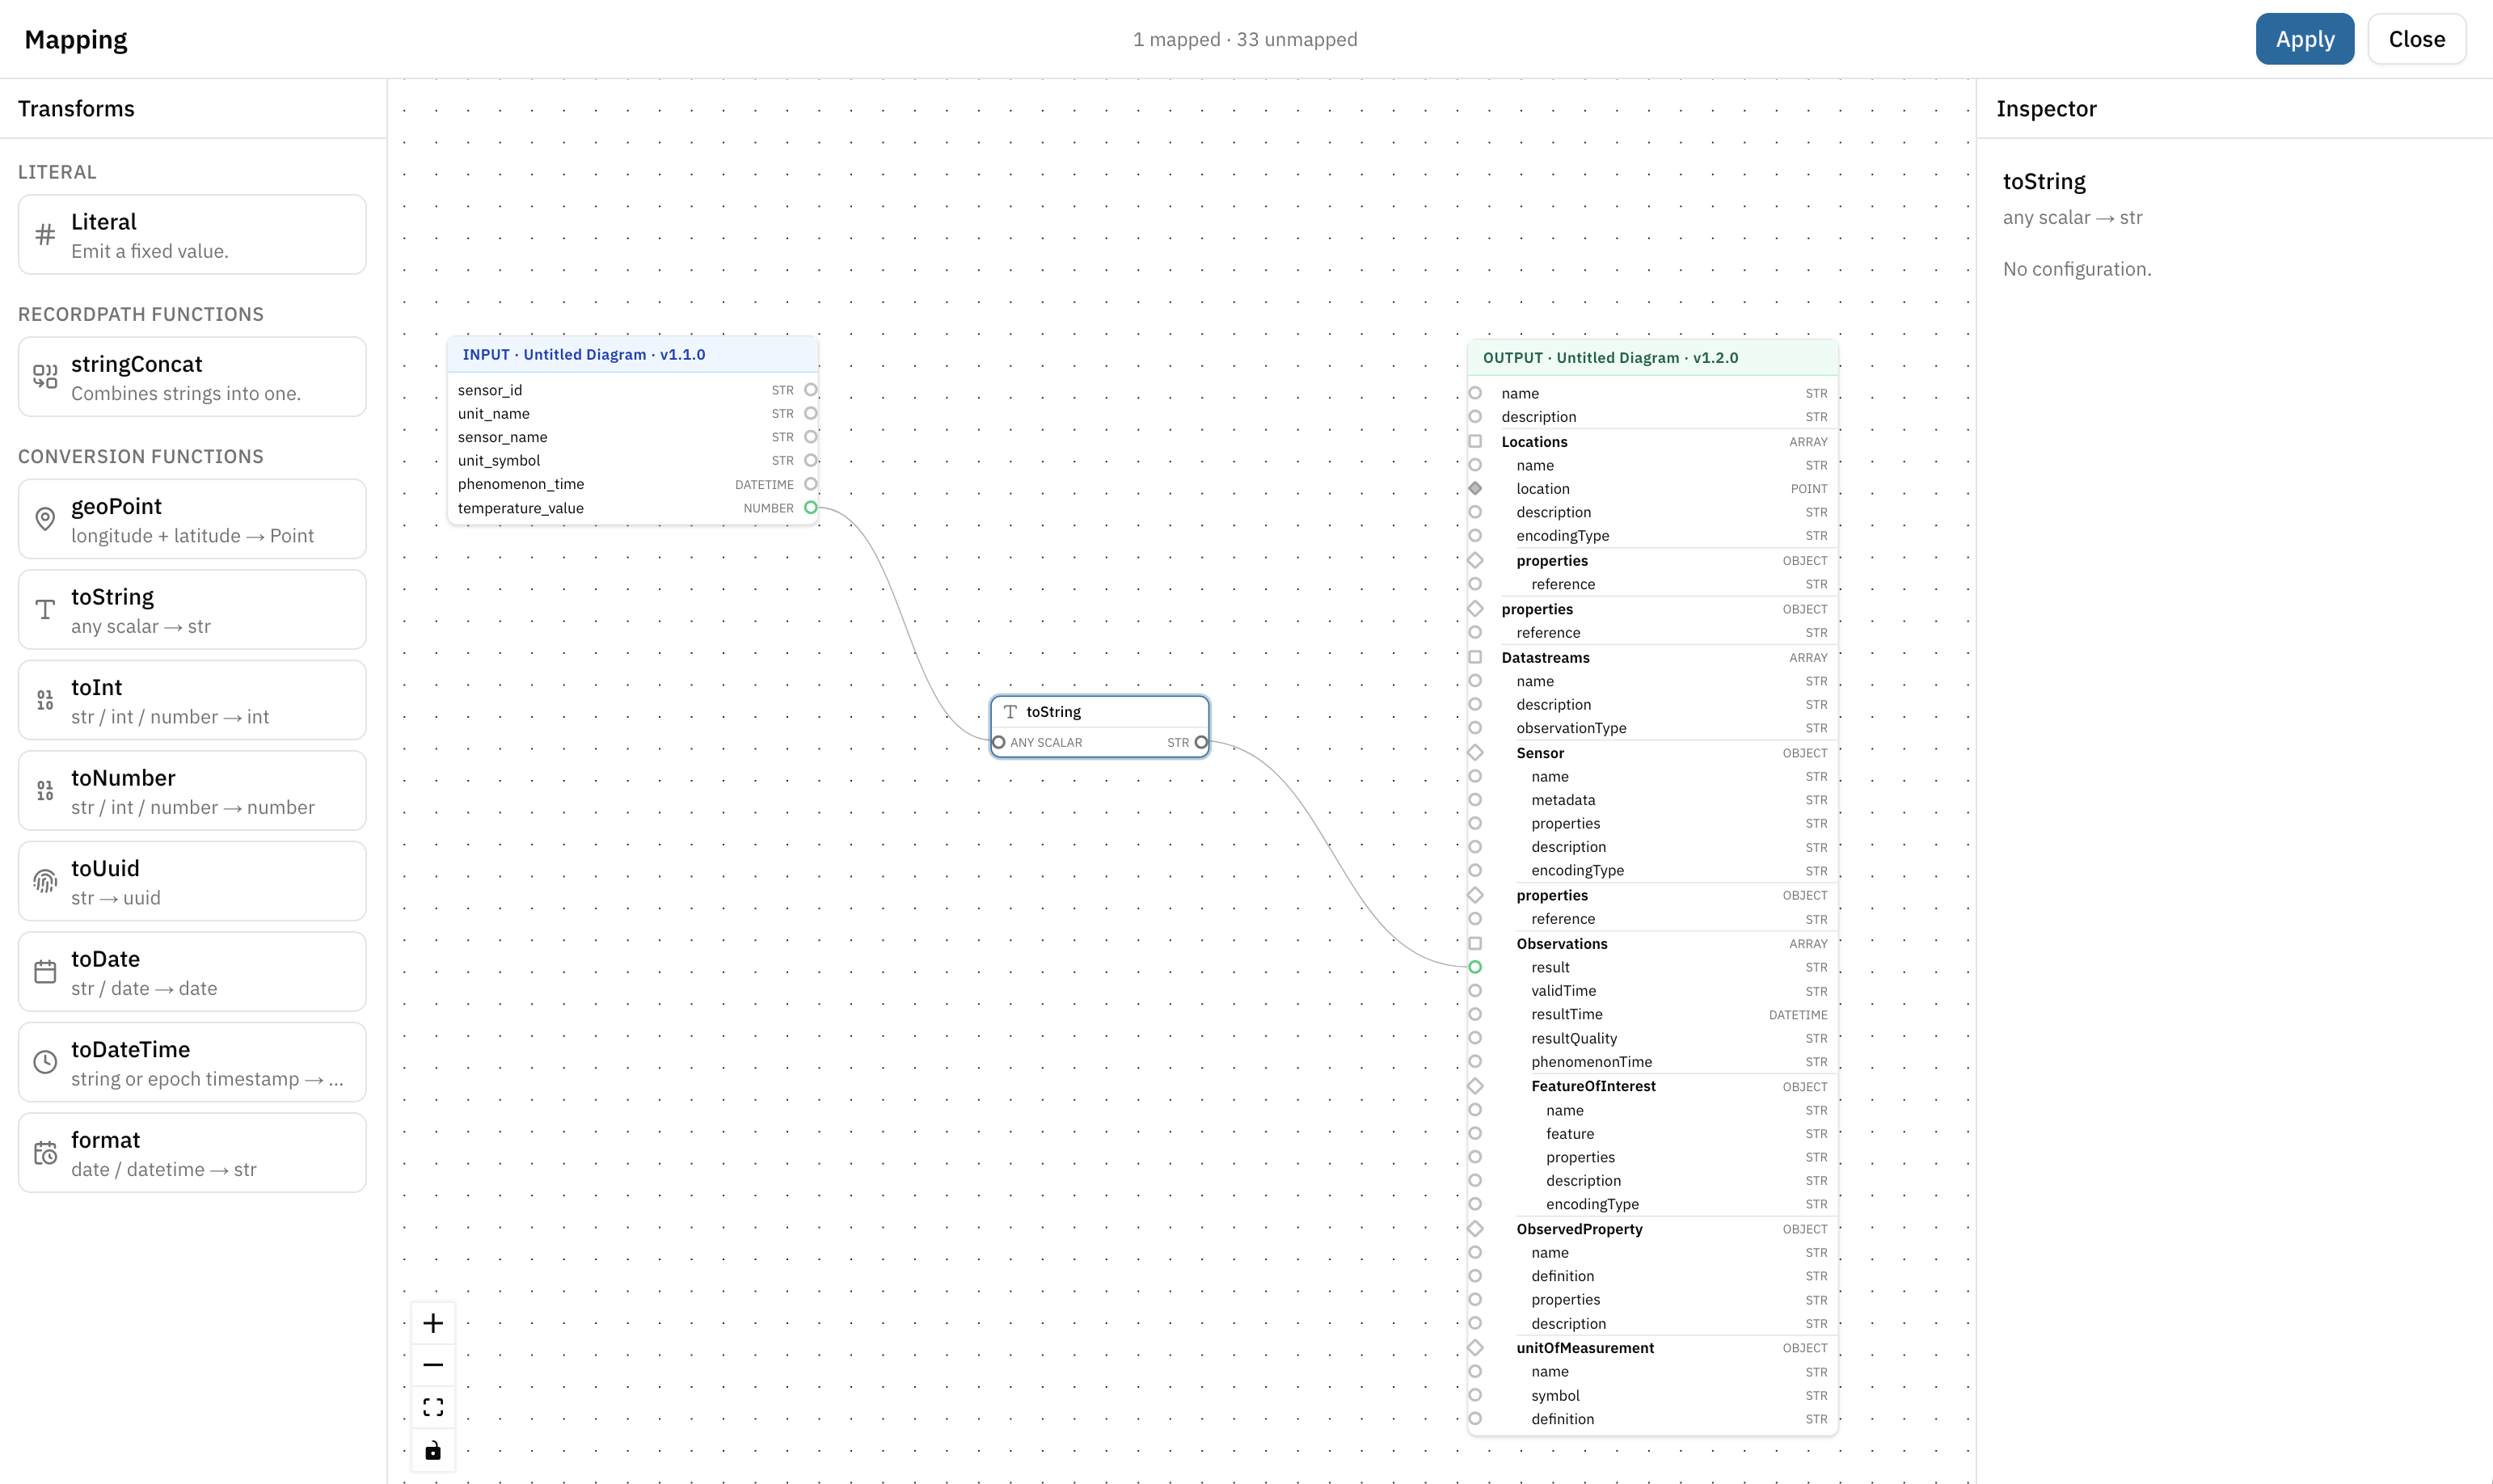Click the resultTime input port
Image resolution: width=2493 pixels, height=1484 pixels.
(1475, 1014)
